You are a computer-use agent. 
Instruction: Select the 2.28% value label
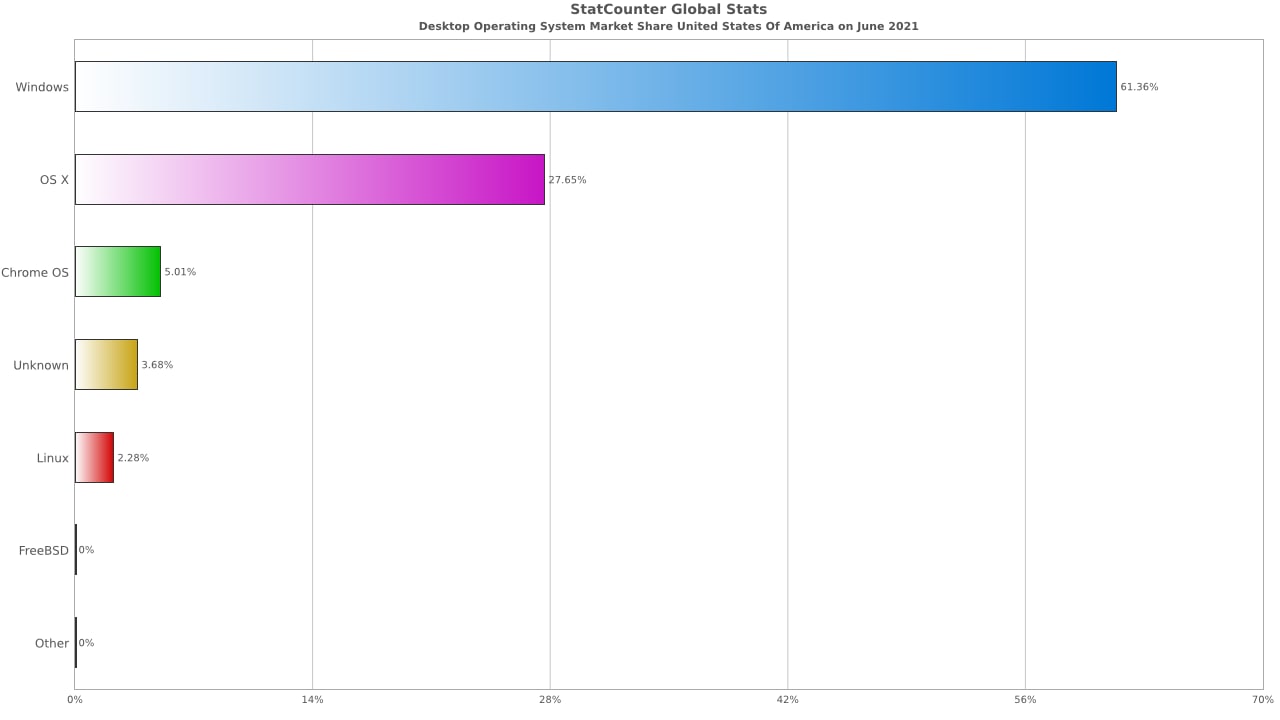[x=133, y=458]
